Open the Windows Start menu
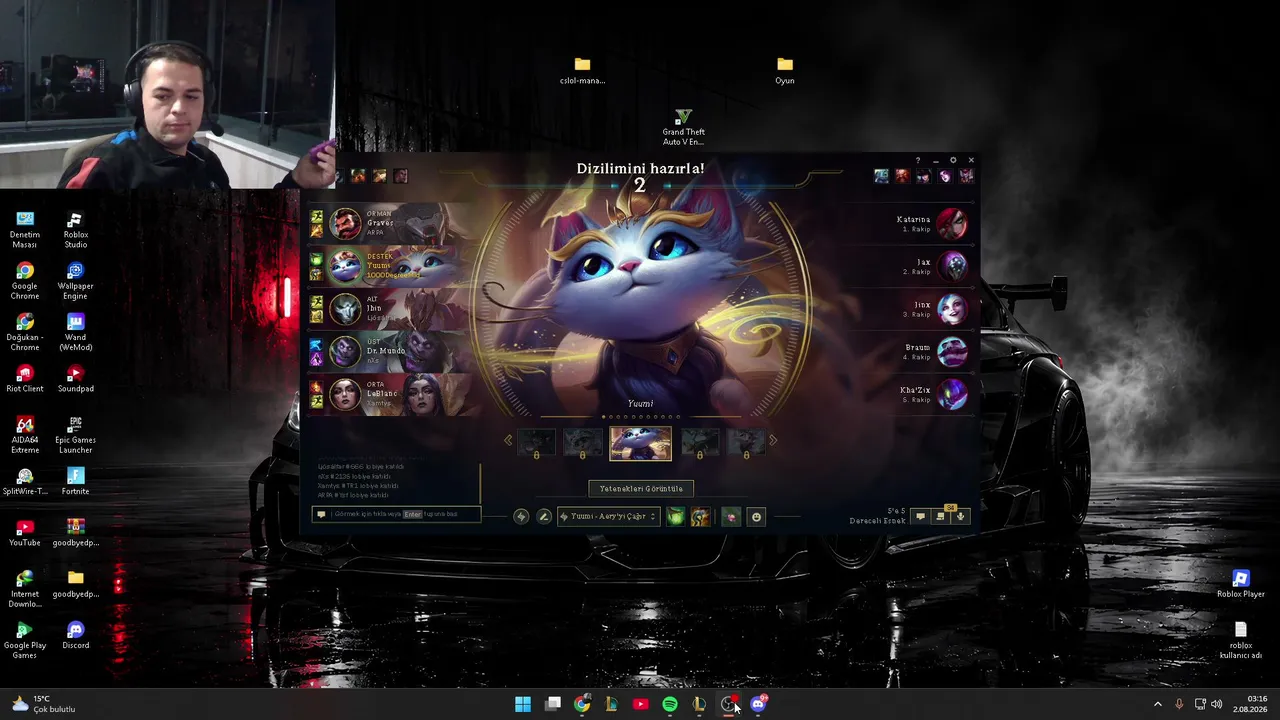The image size is (1280, 720). click(523, 704)
